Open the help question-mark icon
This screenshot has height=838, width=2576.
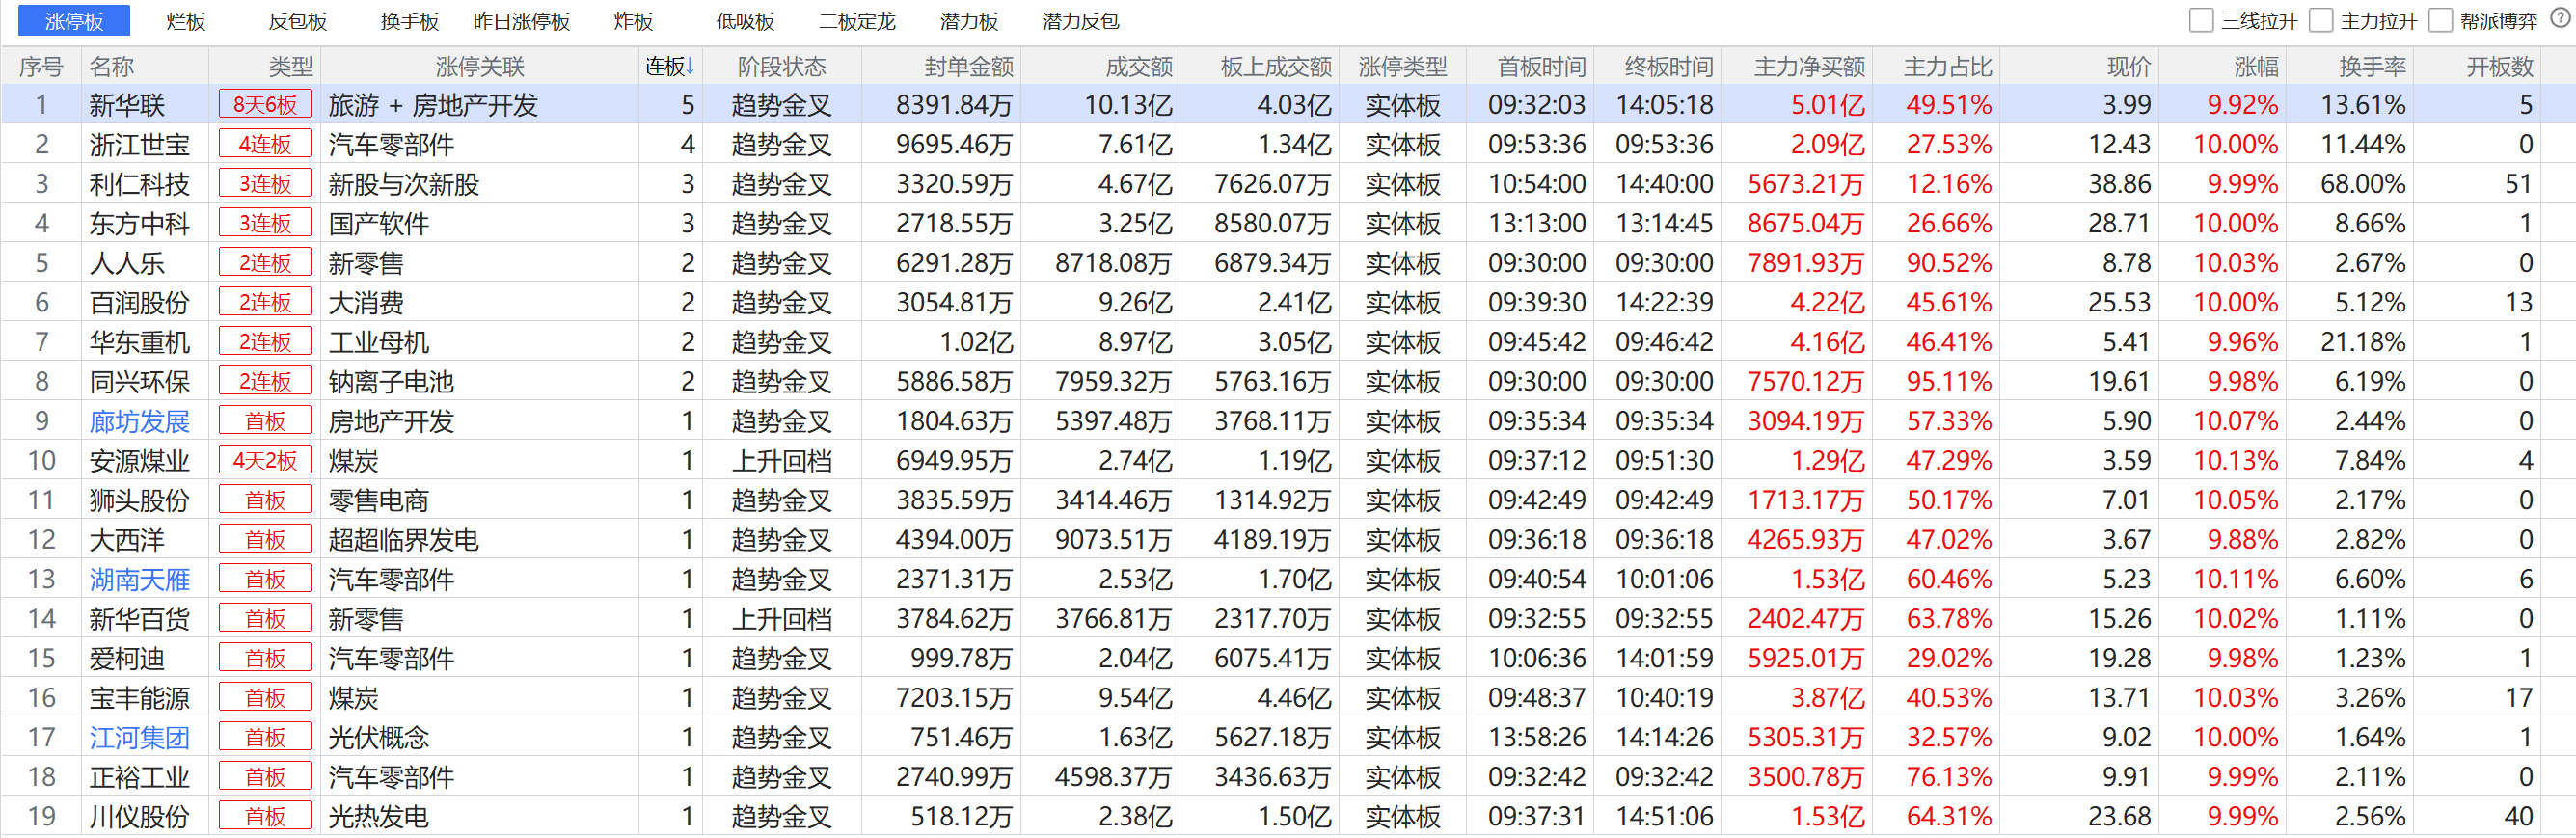2560,19
